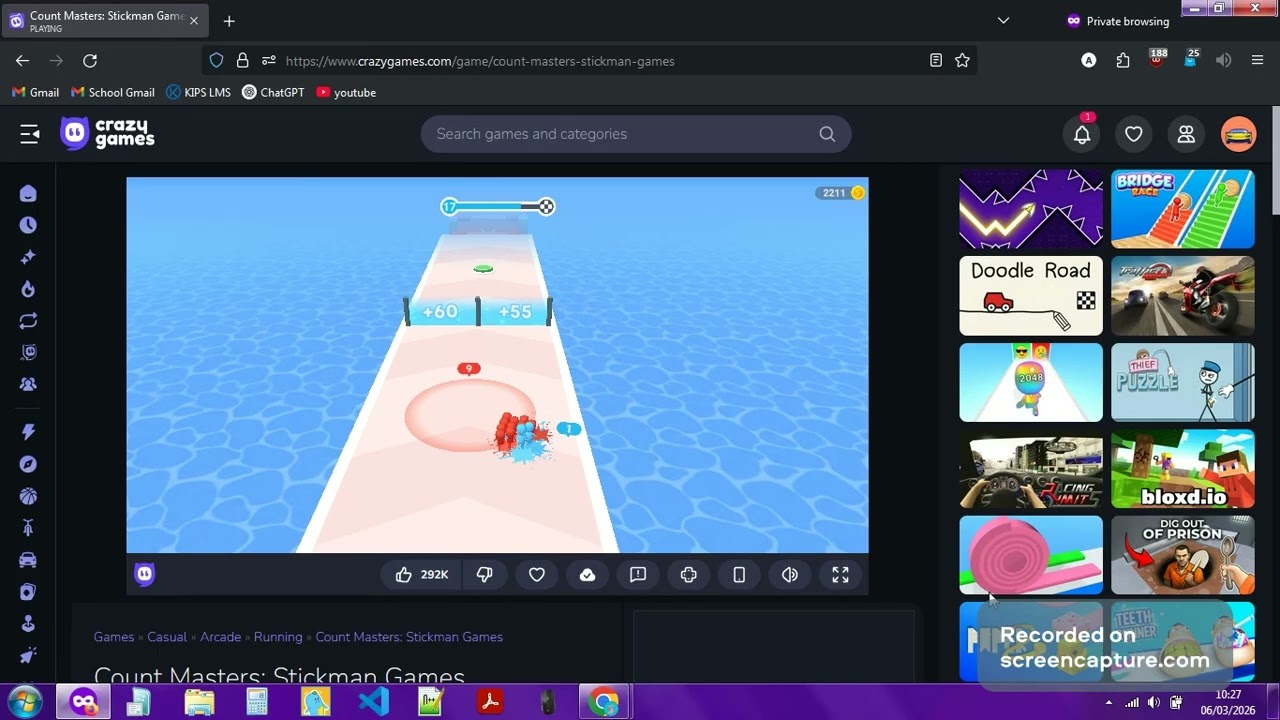This screenshot has width=1280, height=720.
Task: Open user profile avatar
Action: pos(1238,134)
